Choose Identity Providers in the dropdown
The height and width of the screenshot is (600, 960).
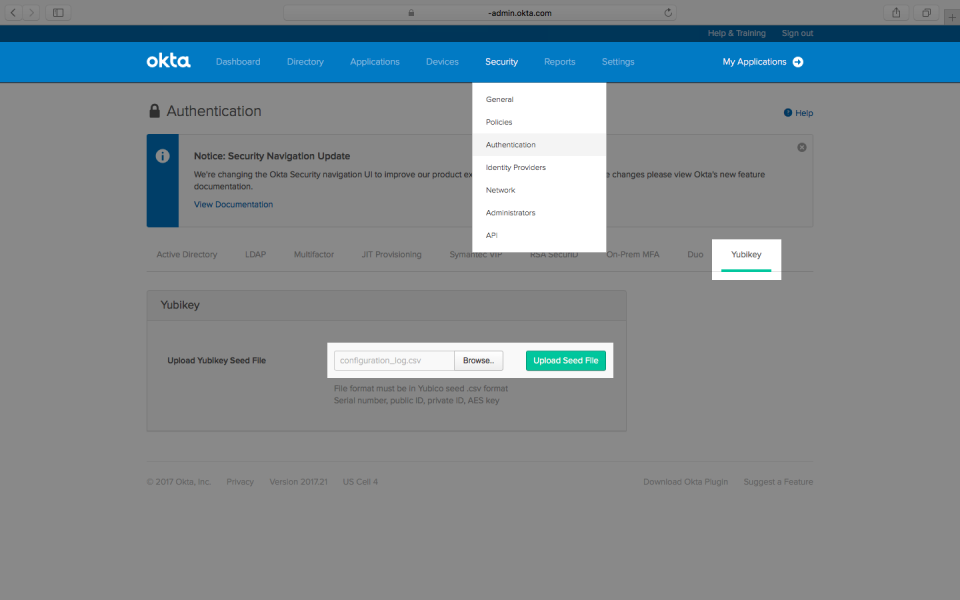[515, 167]
